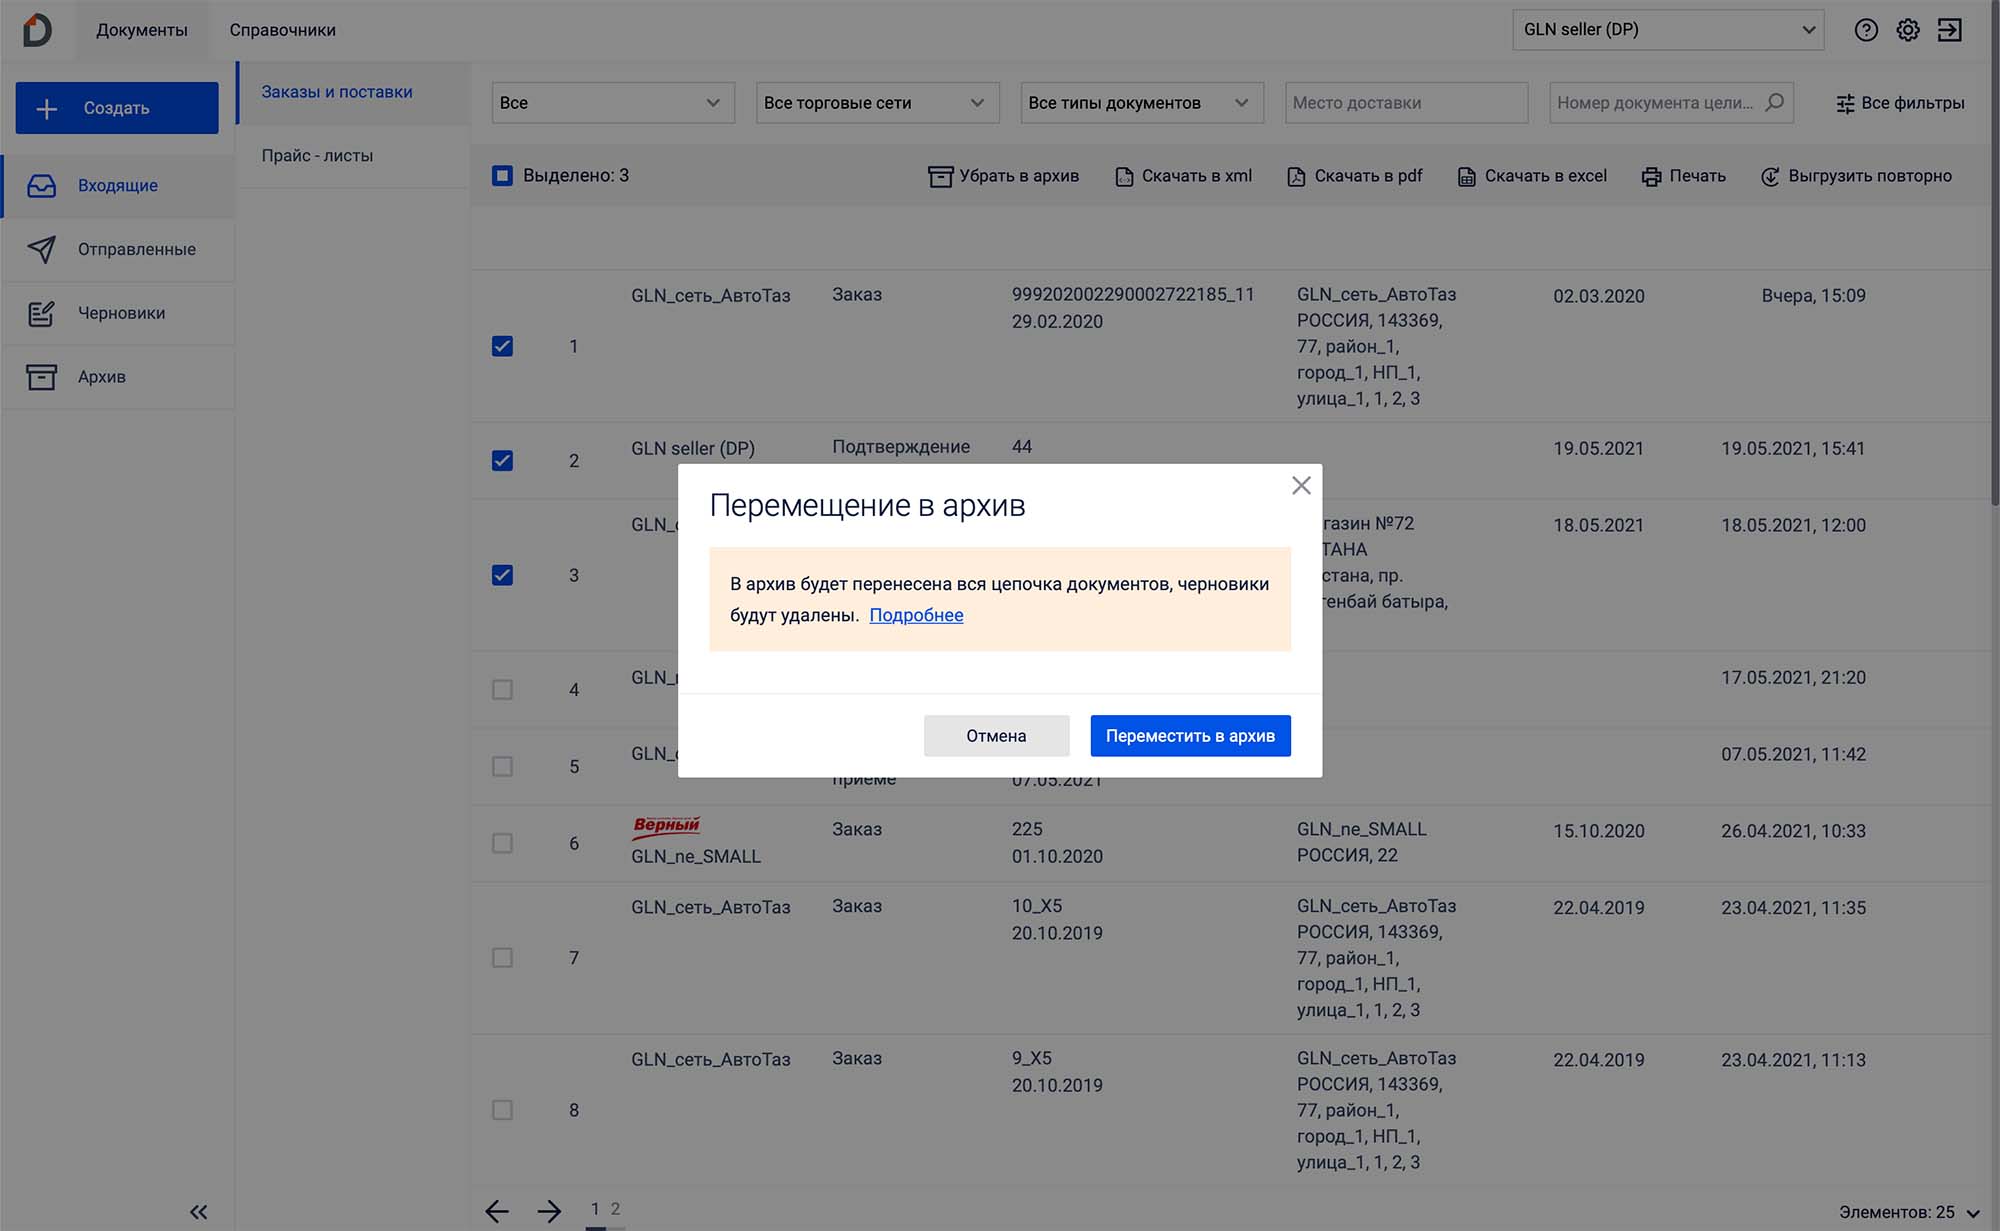This screenshot has height=1231, width=2000.
Task: Select Прайс - листы section
Action: tap(354, 156)
